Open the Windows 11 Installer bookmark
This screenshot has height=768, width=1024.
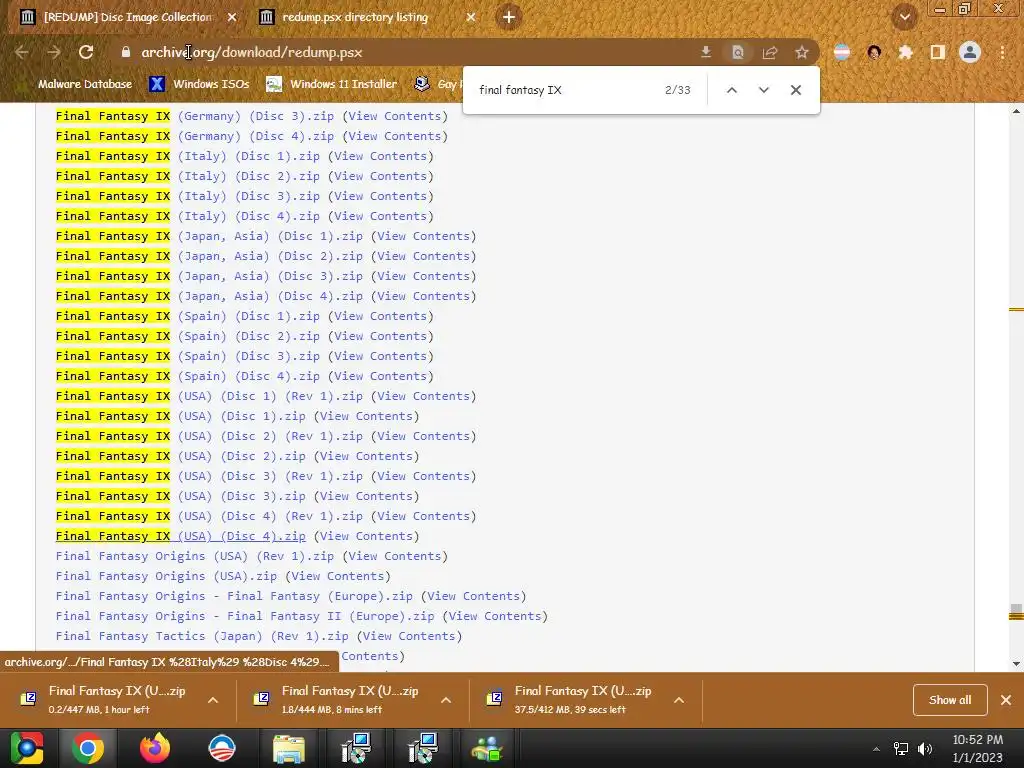(332, 84)
